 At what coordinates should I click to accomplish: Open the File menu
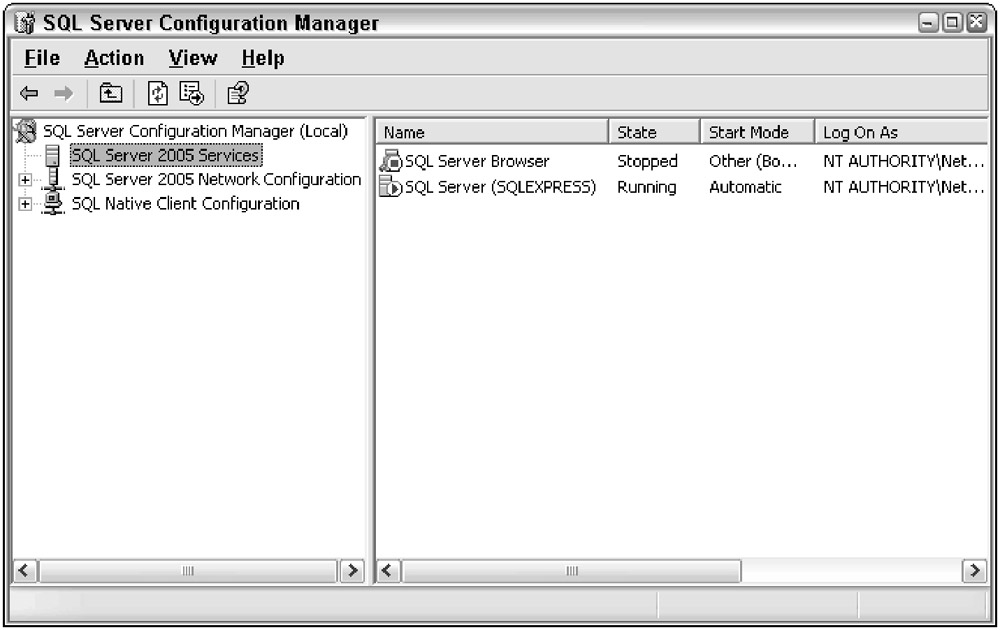pos(42,58)
